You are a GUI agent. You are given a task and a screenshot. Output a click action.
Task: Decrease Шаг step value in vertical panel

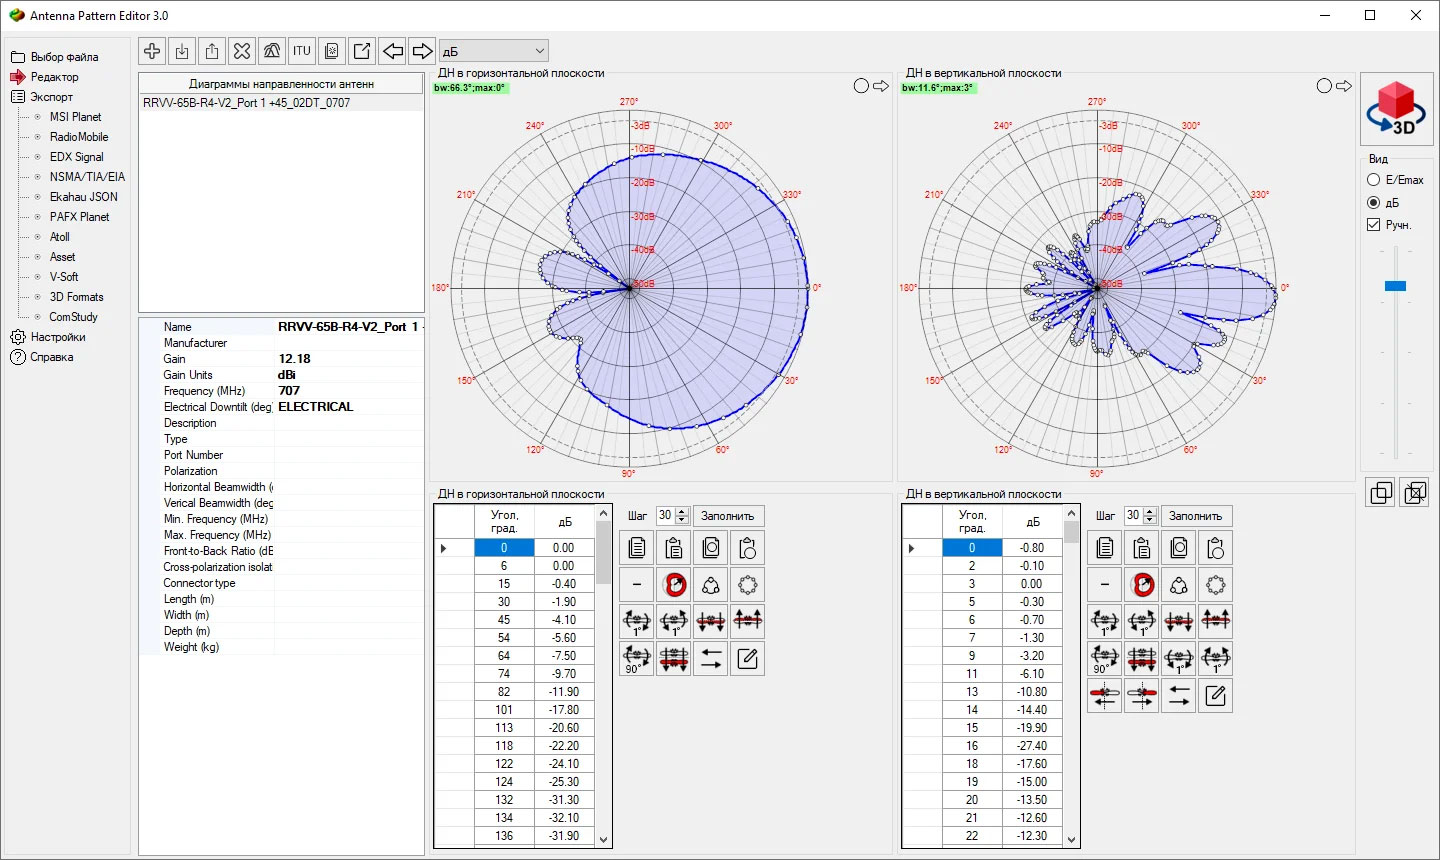(x=1150, y=520)
